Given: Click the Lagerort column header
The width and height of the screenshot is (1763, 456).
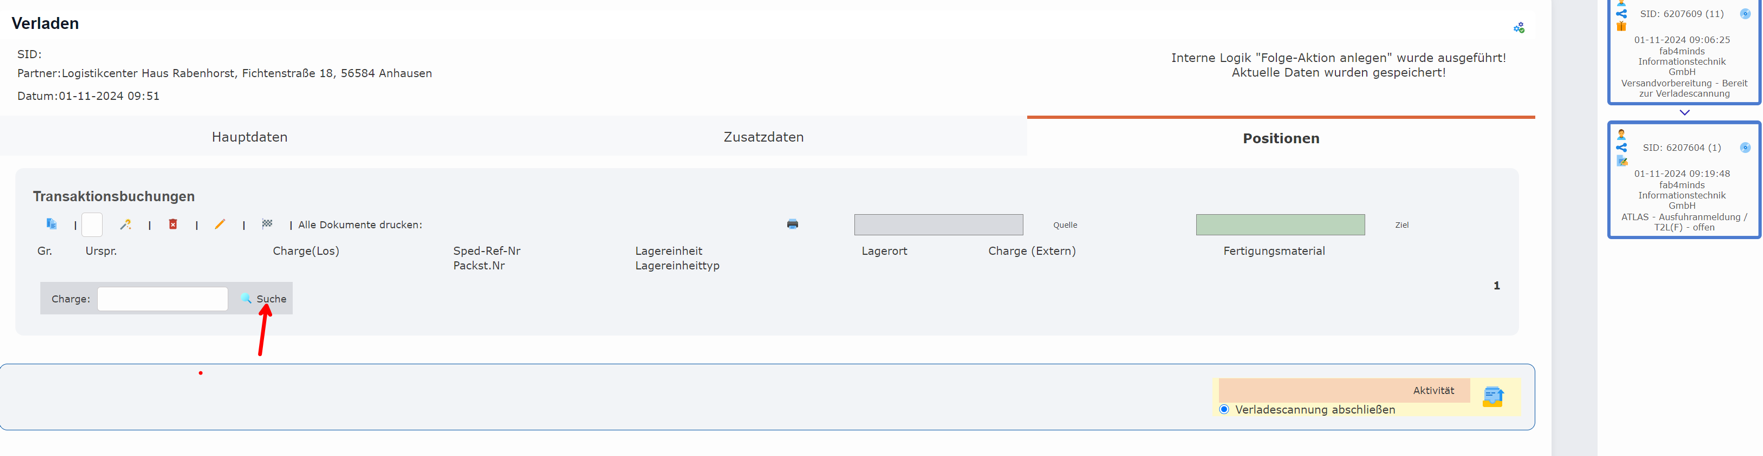Looking at the screenshot, I should coord(884,251).
